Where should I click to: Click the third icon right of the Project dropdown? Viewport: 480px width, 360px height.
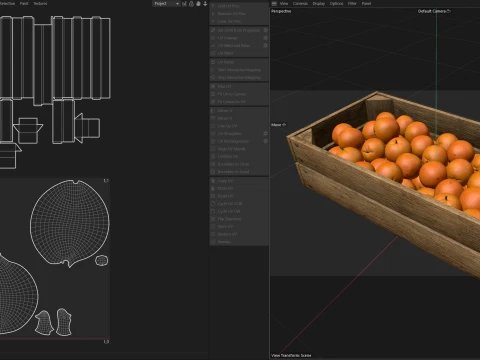198,4
